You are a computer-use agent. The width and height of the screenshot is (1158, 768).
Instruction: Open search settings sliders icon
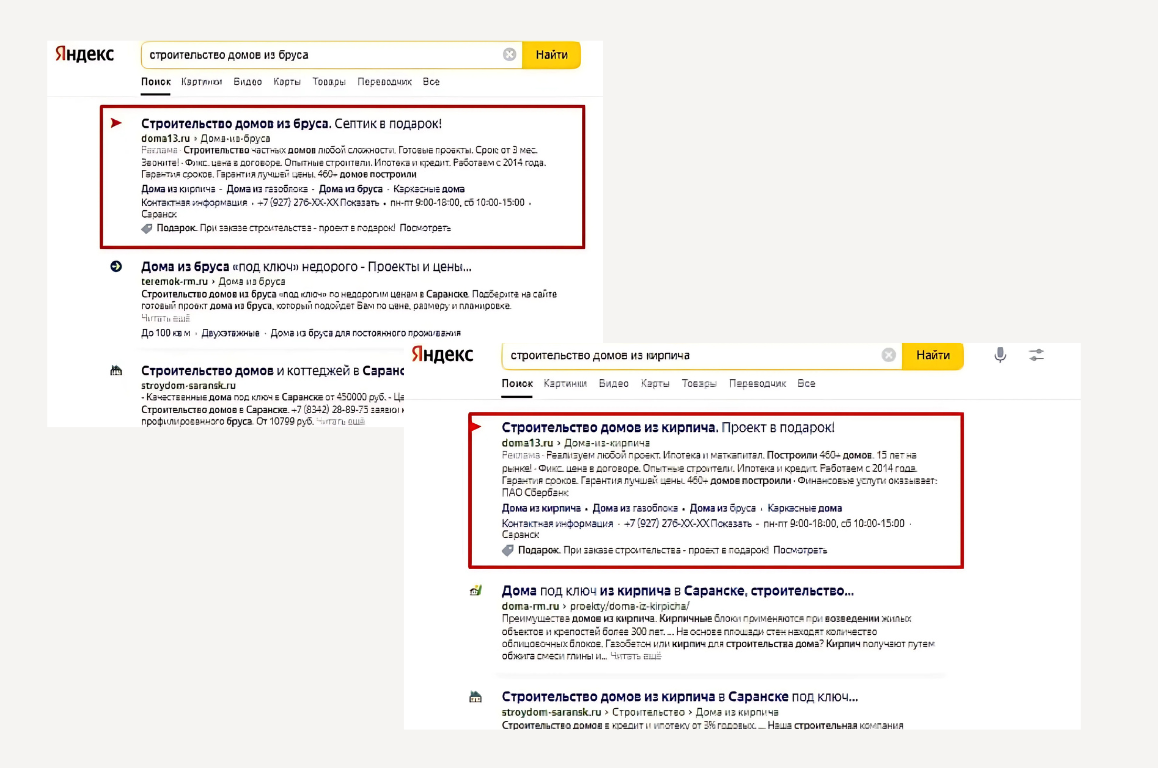(x=1037, y=355)
